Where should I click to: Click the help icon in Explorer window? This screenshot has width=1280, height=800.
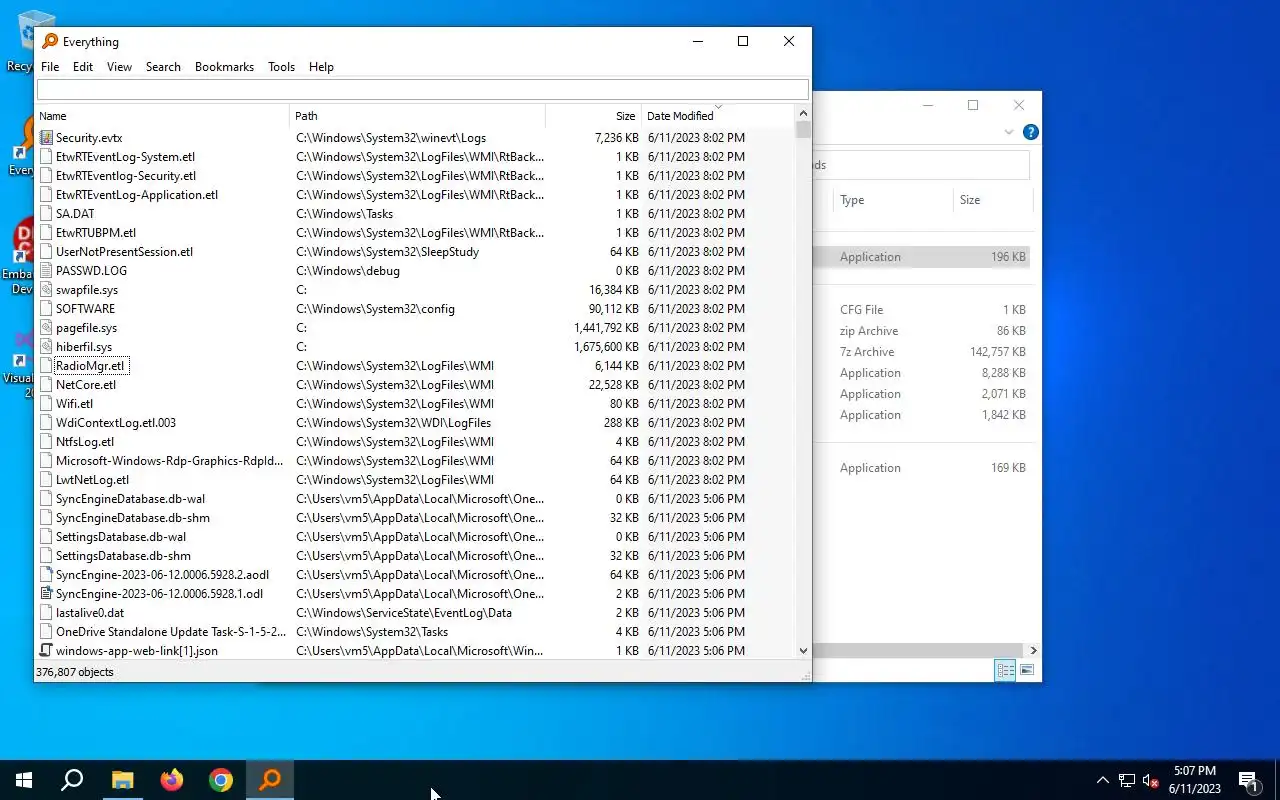coord(1031,132)
